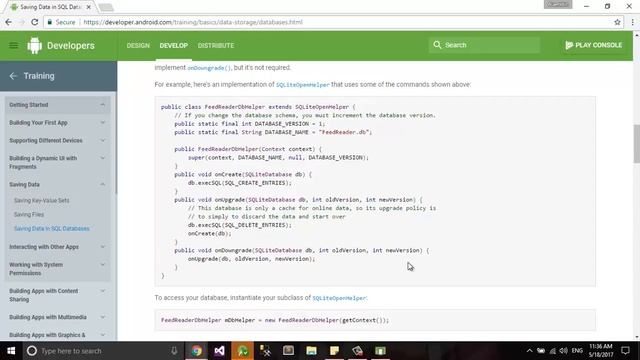Open the hamburger navigation menu
The width and height of the screenshot is (640, 360).
[x=13, y=45]
